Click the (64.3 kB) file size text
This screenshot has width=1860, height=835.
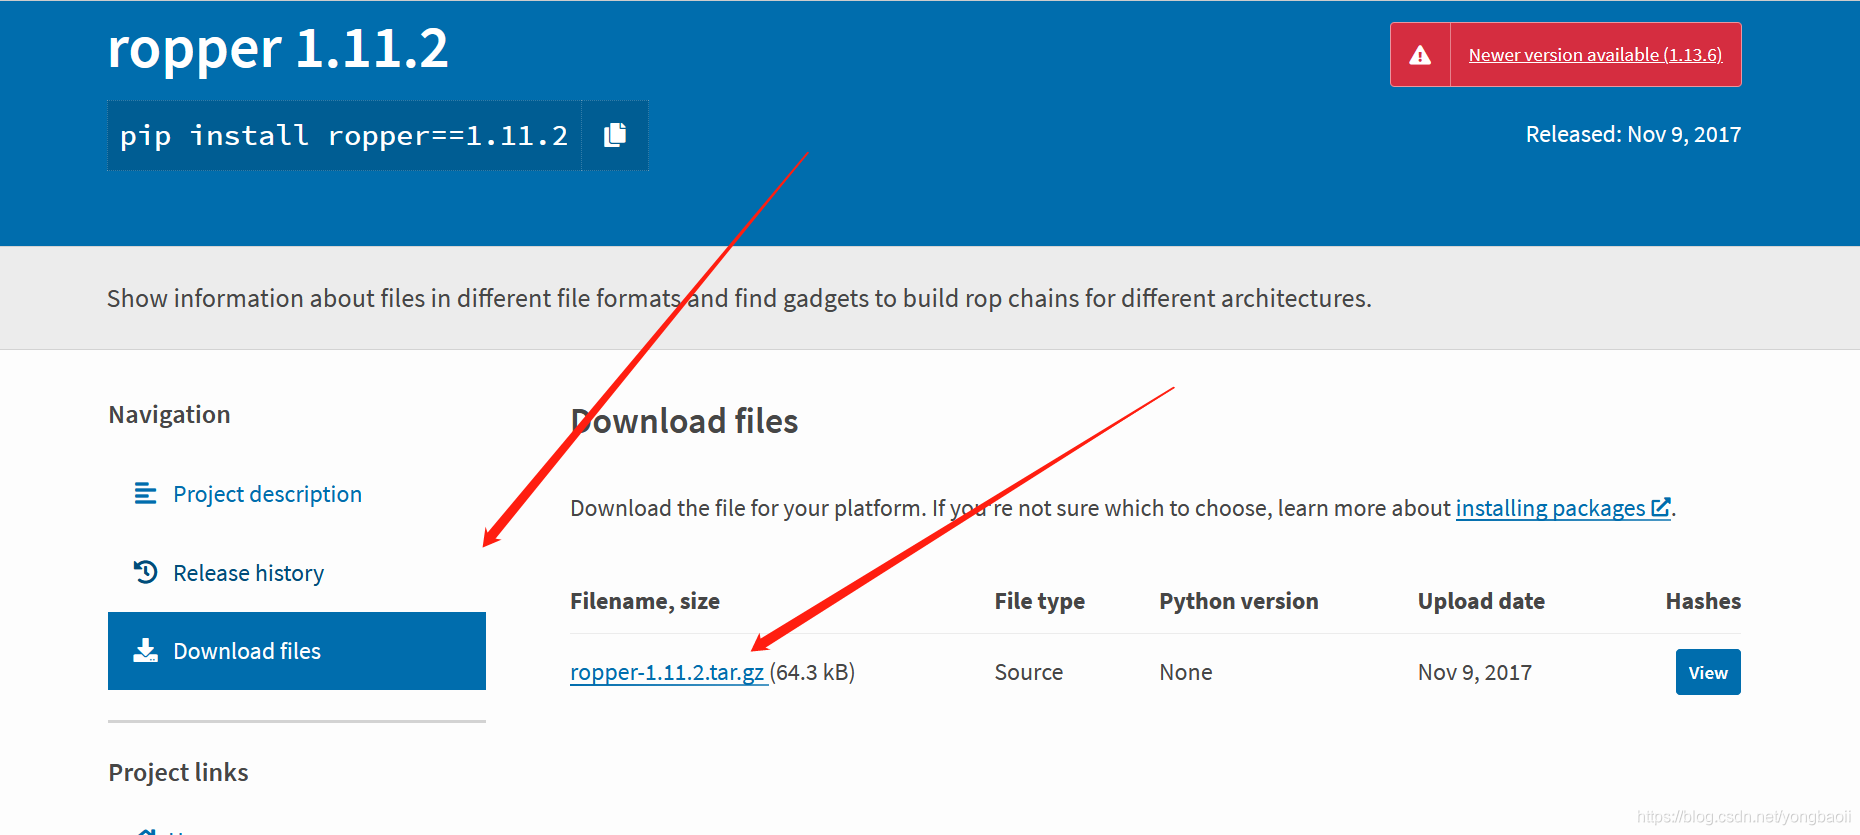click(x=812, y=672)
